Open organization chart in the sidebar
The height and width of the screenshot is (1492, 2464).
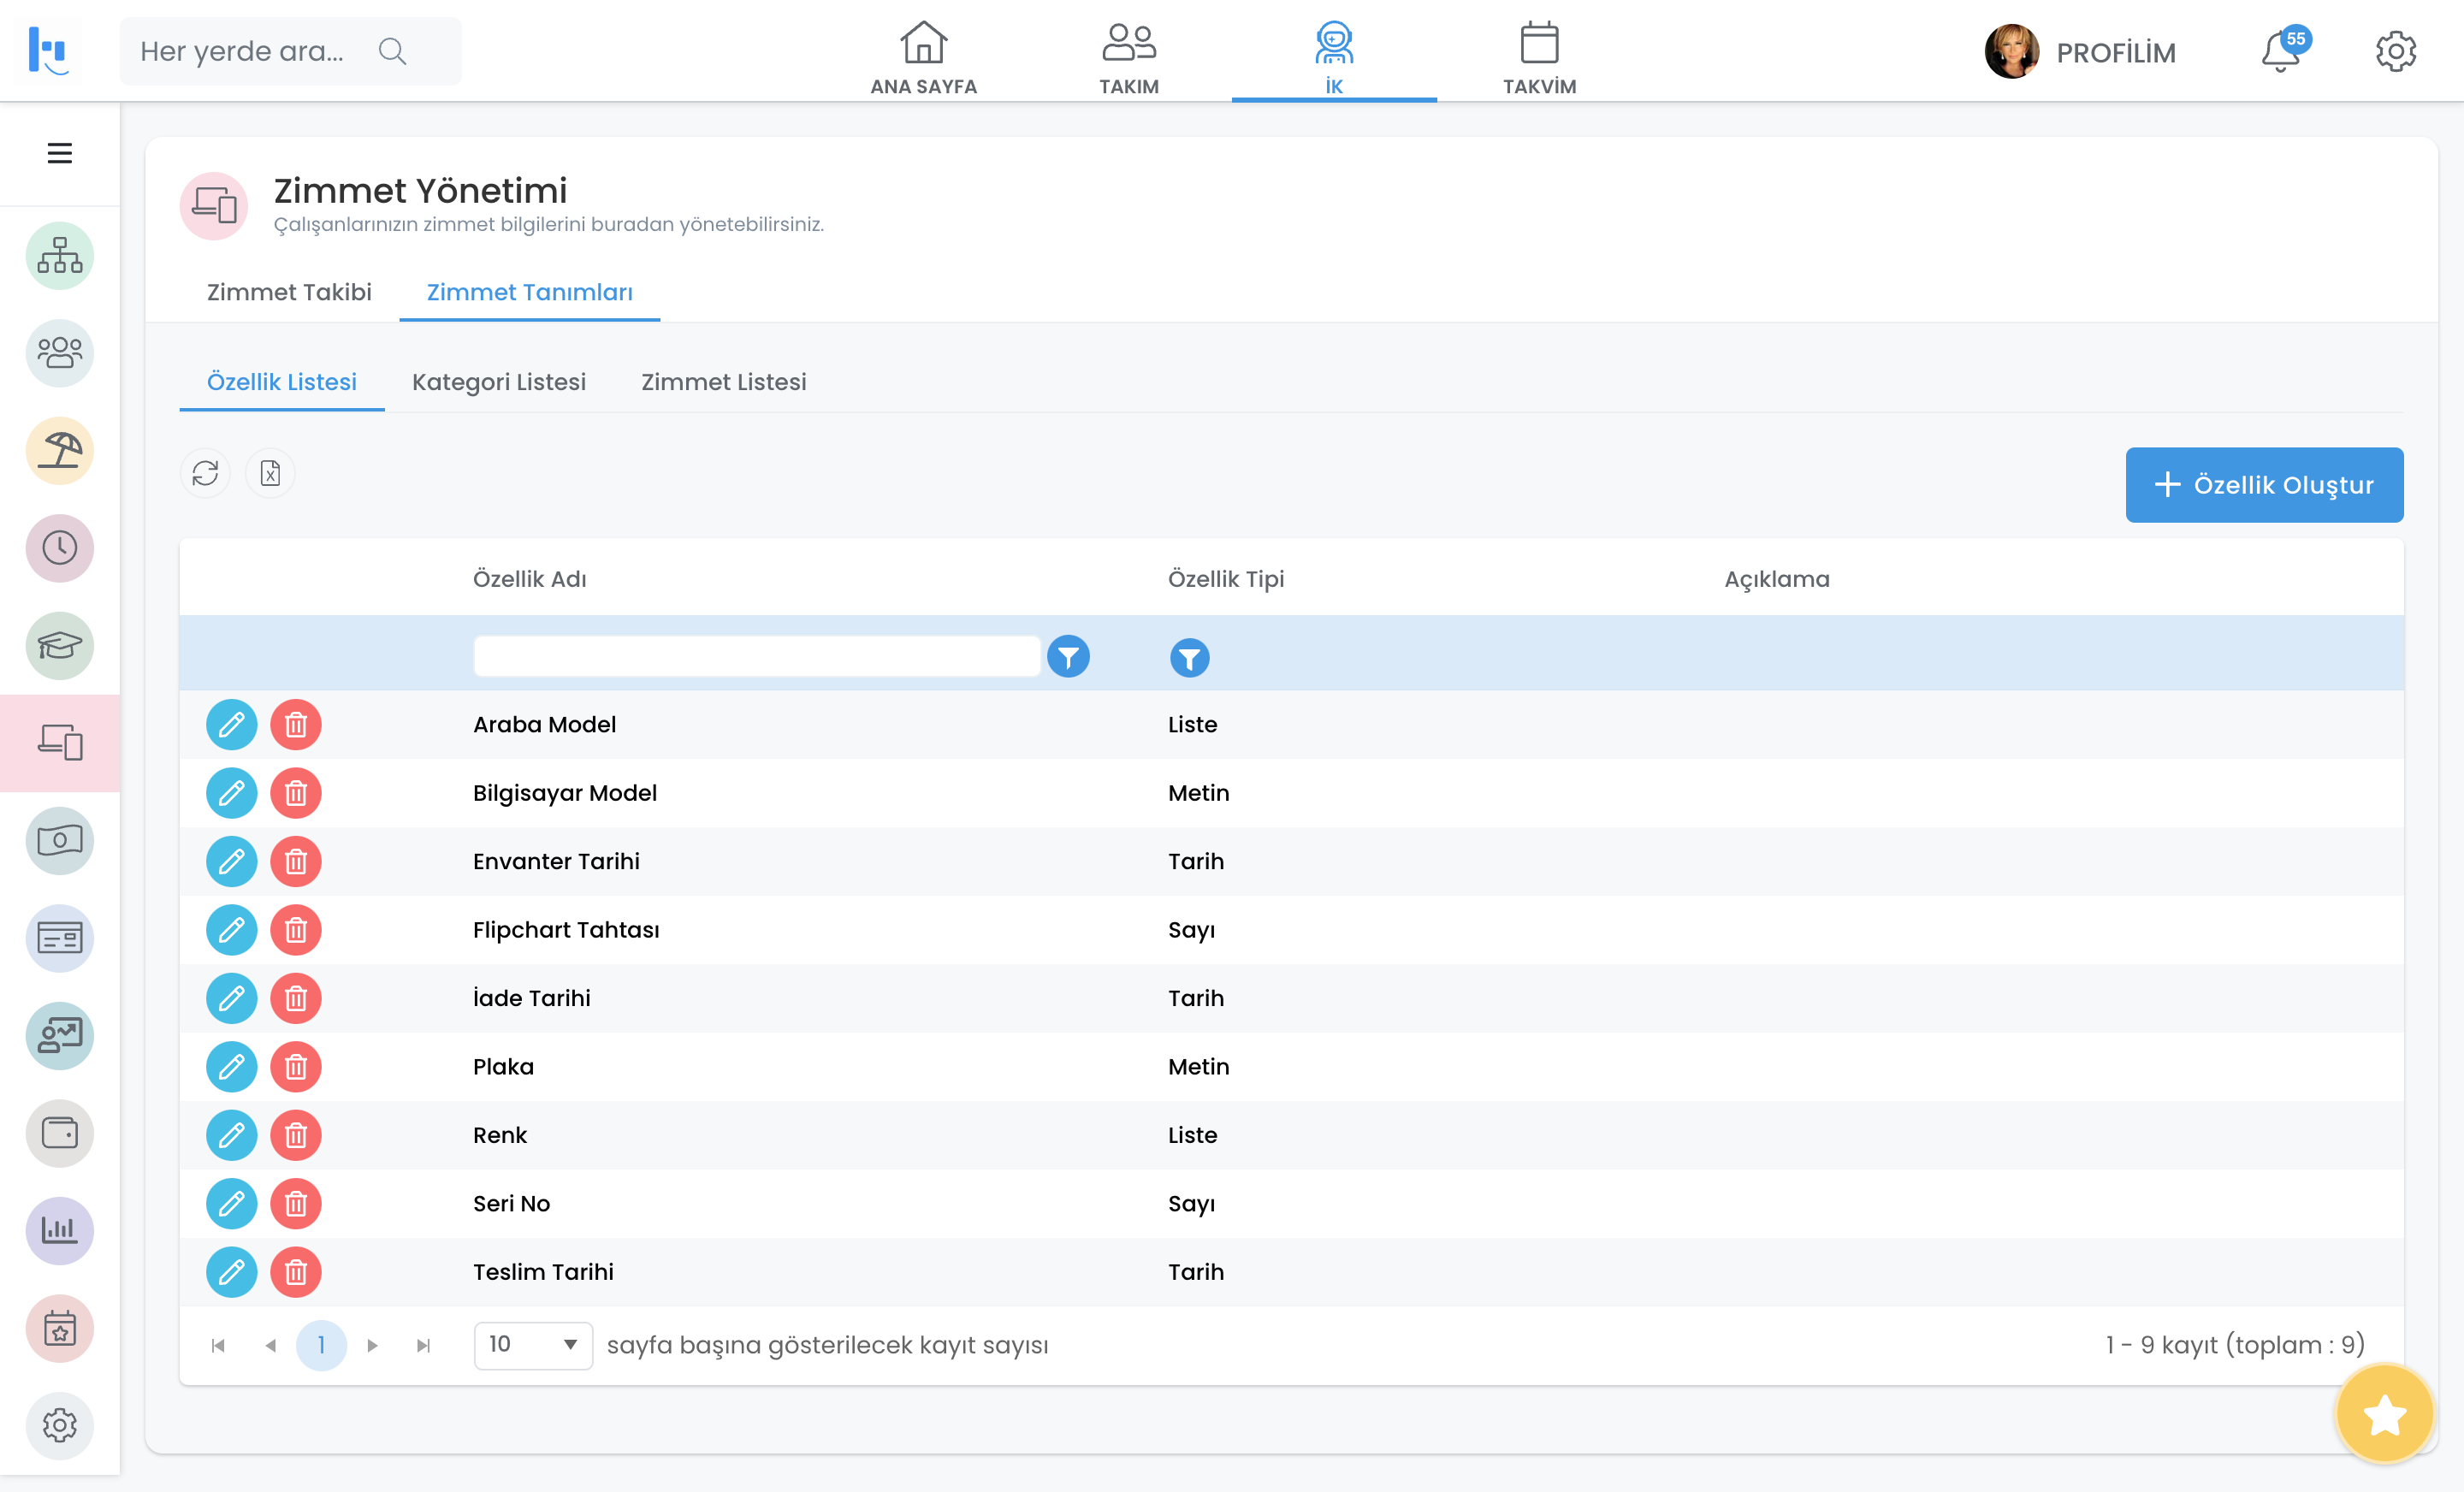(60, 256)
